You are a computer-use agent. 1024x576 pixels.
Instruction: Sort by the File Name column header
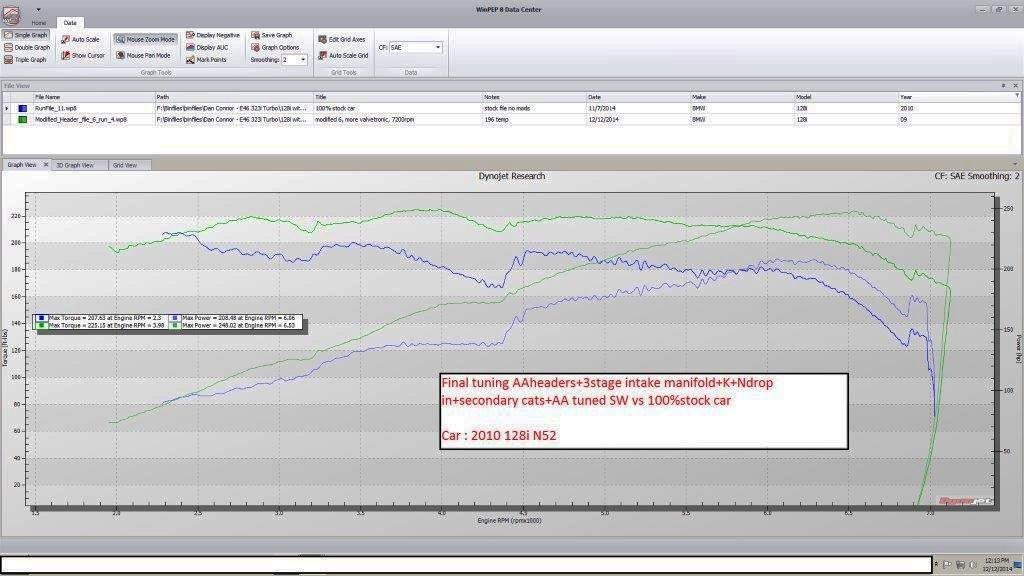(93, 97)
